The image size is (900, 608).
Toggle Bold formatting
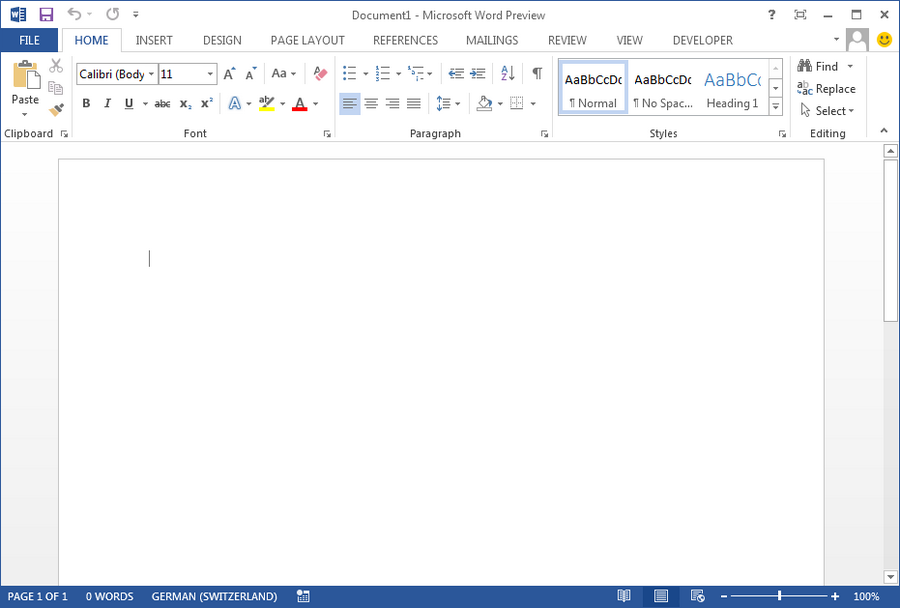coord(86,104)
